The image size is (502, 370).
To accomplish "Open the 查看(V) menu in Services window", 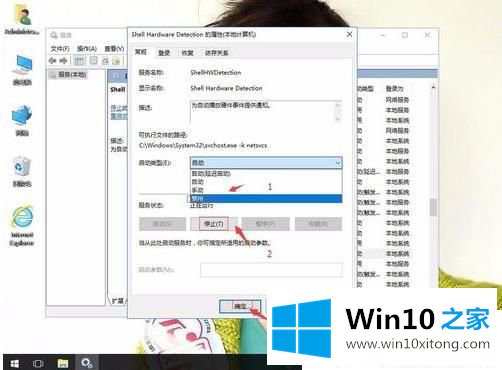I will [x=114, y=49].
